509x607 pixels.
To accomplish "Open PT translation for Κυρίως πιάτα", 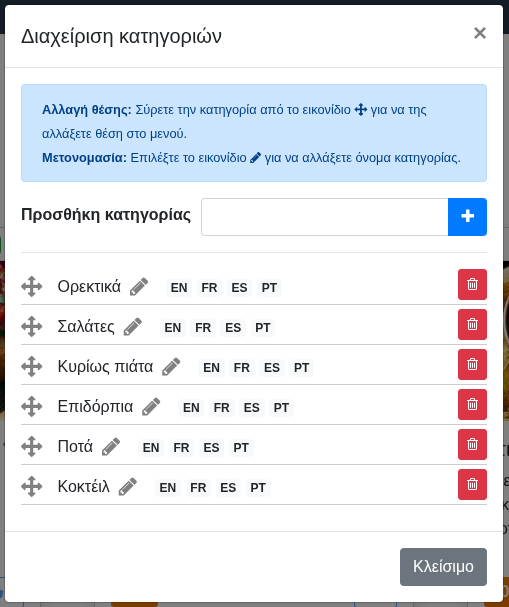I will (x=302, y=367).
